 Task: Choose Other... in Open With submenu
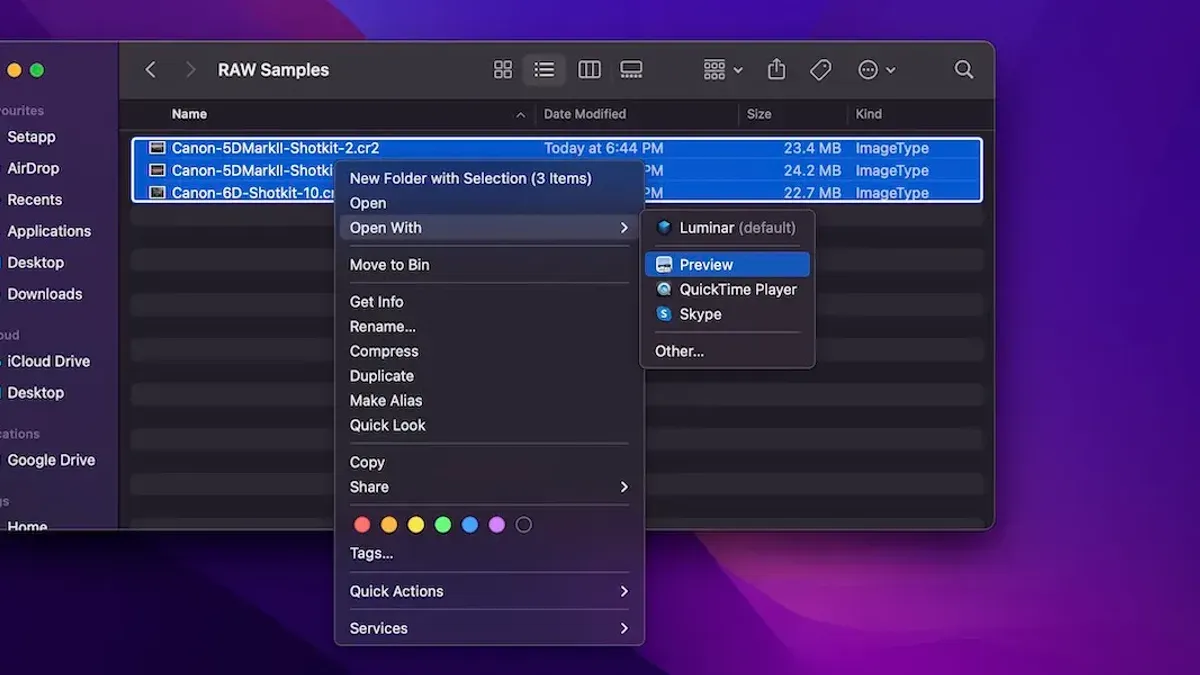[679, 351]
